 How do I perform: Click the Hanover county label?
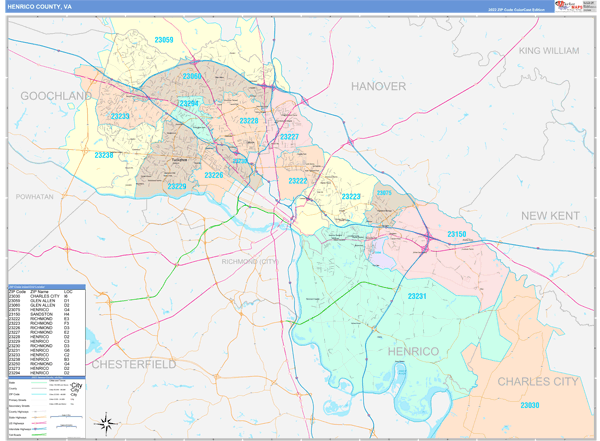(378, 87)
